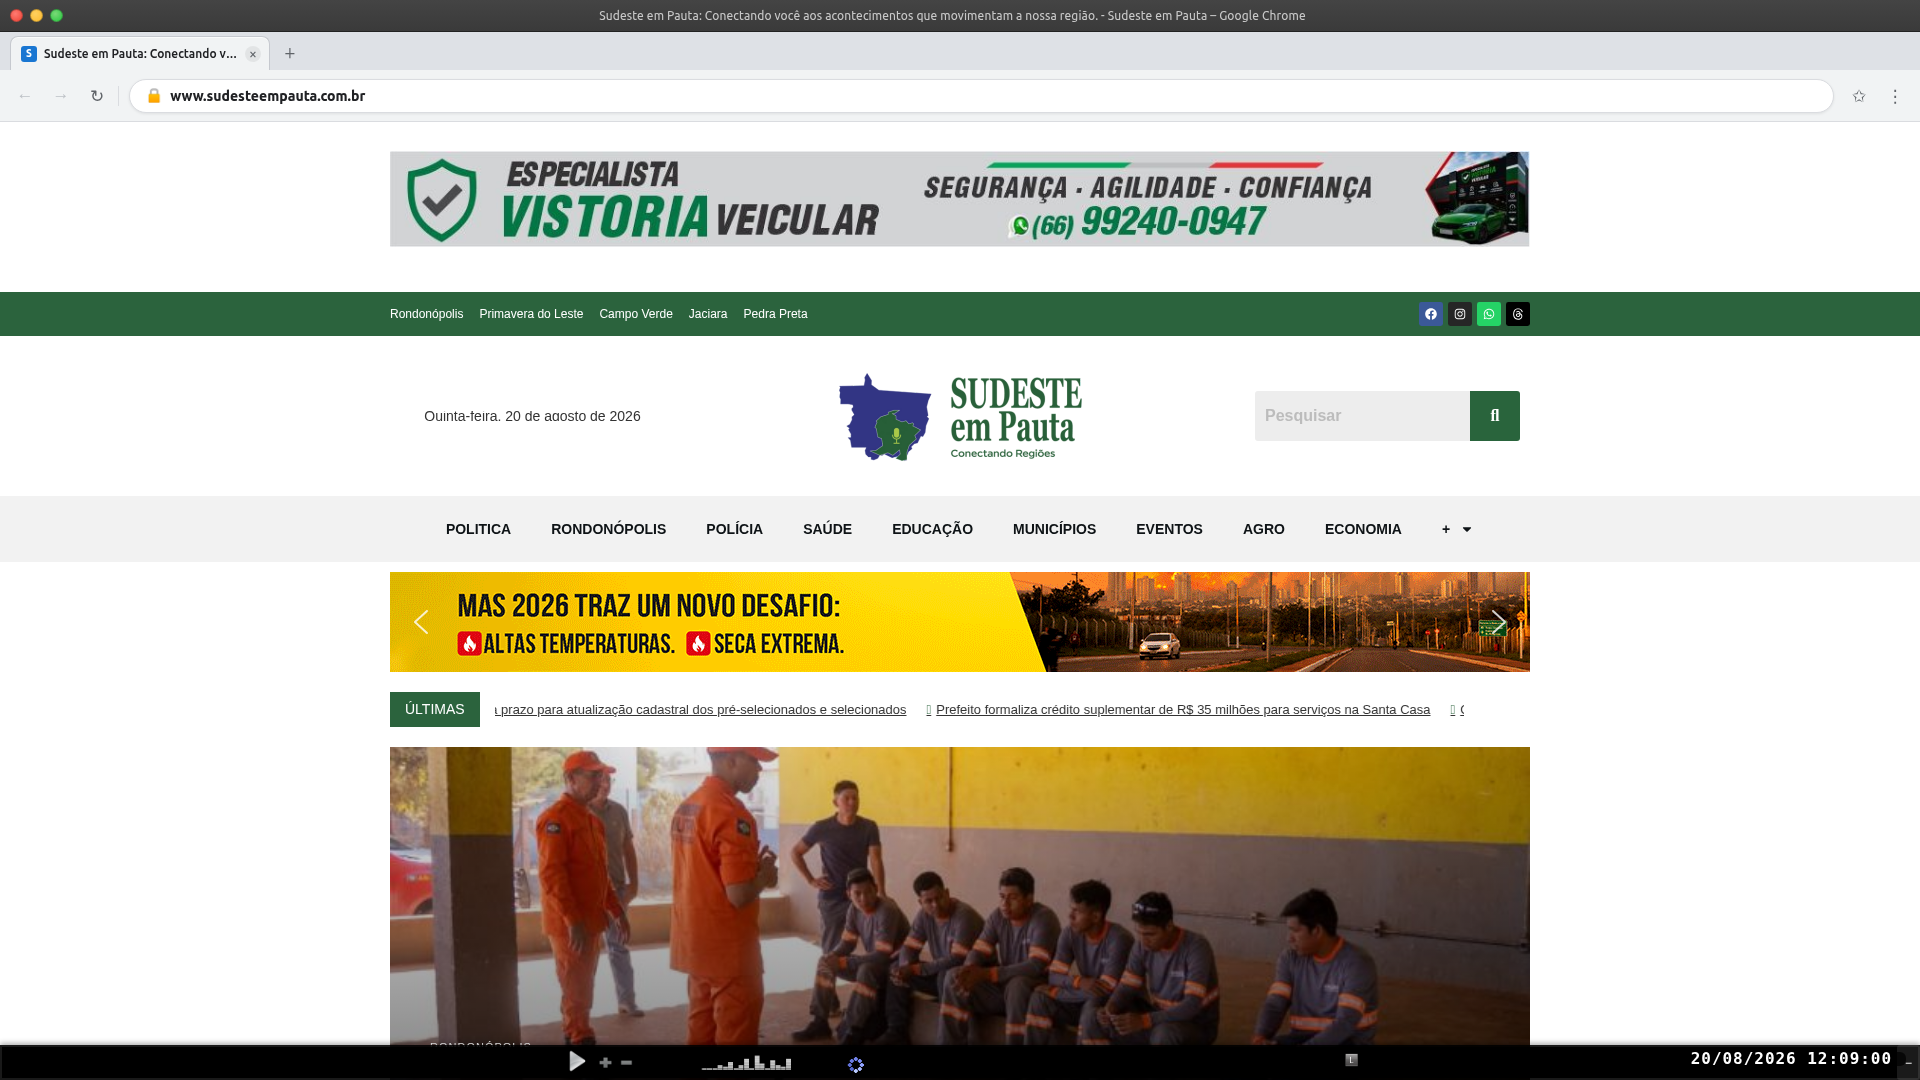Click the minus icon in bottom bar
Screen dimensions: 1920x1080
626,1062
